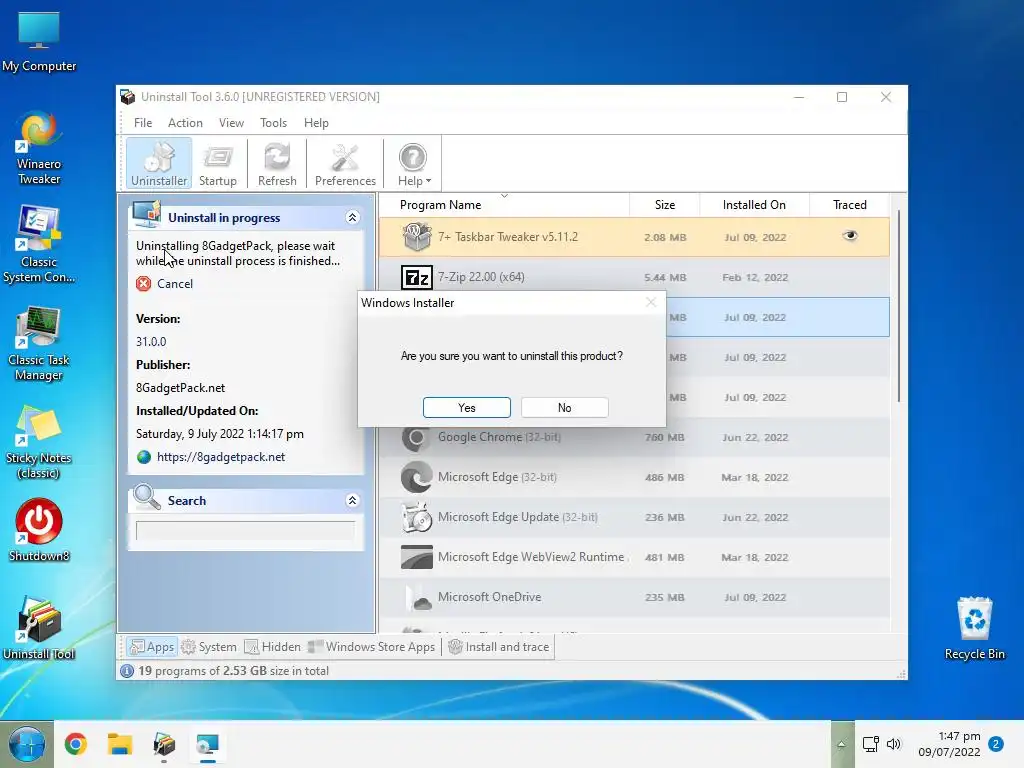Click the program list vertical scrollbar
The width and height of the screenshot is (1024, 768).
pyautogui.click(x=899, y=307)
